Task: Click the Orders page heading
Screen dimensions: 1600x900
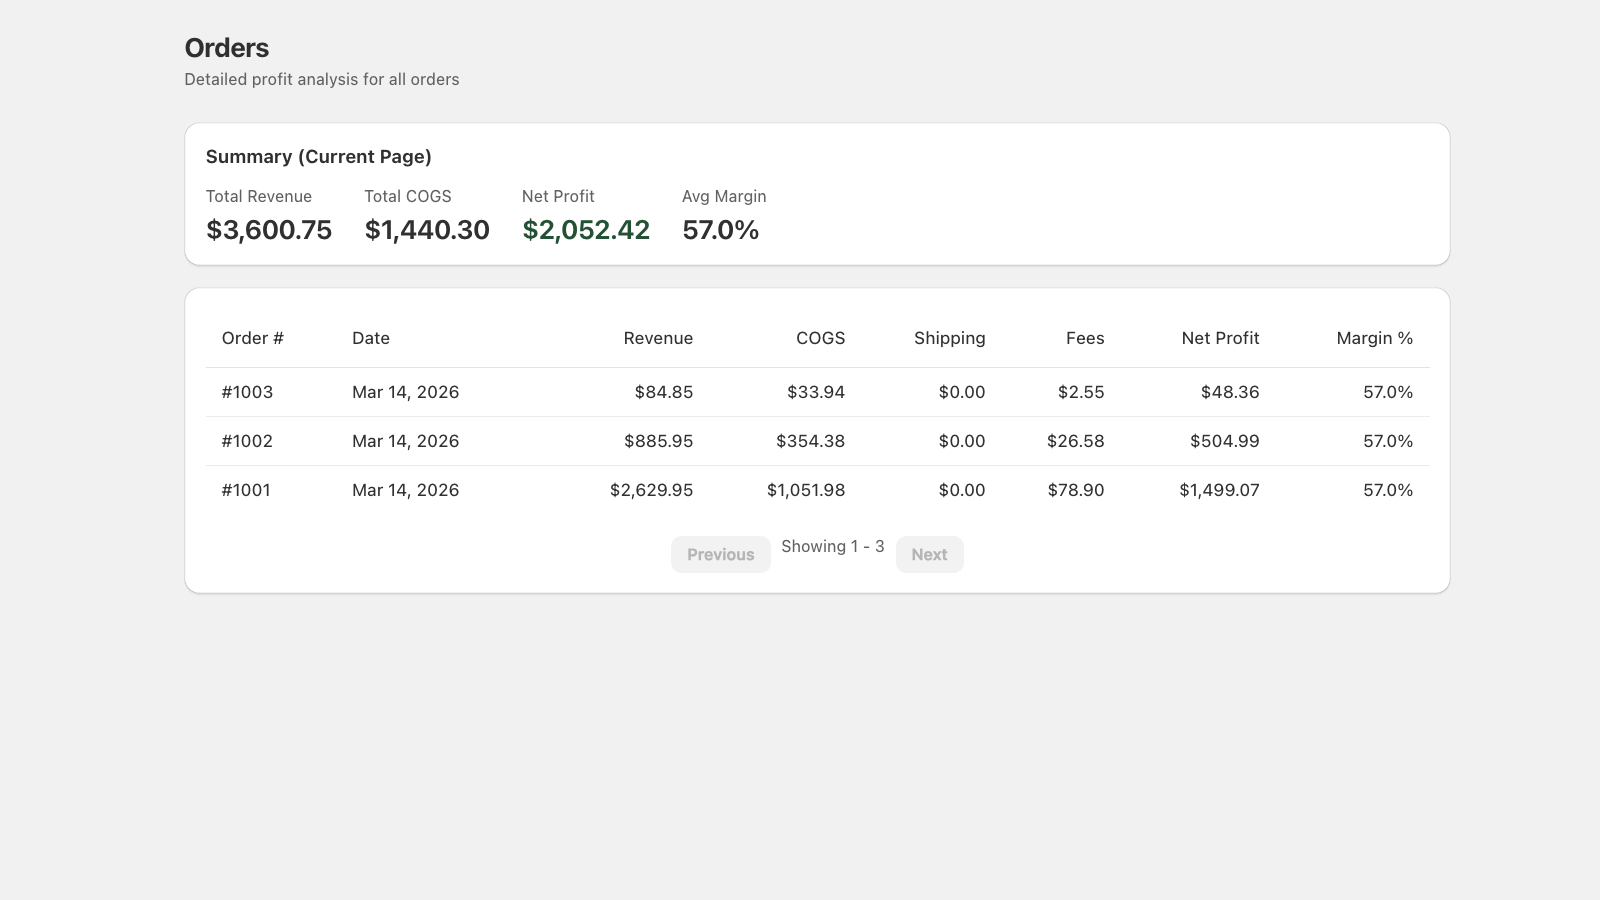Action: (226, 47)
